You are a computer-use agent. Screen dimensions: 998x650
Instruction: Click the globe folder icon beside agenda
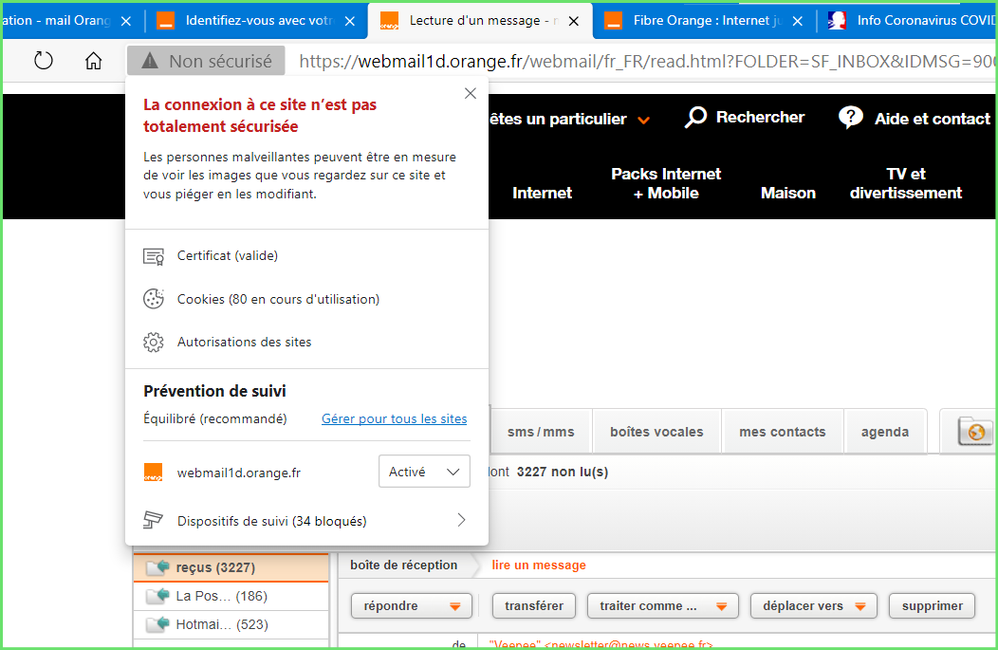(x=975, y=432)
